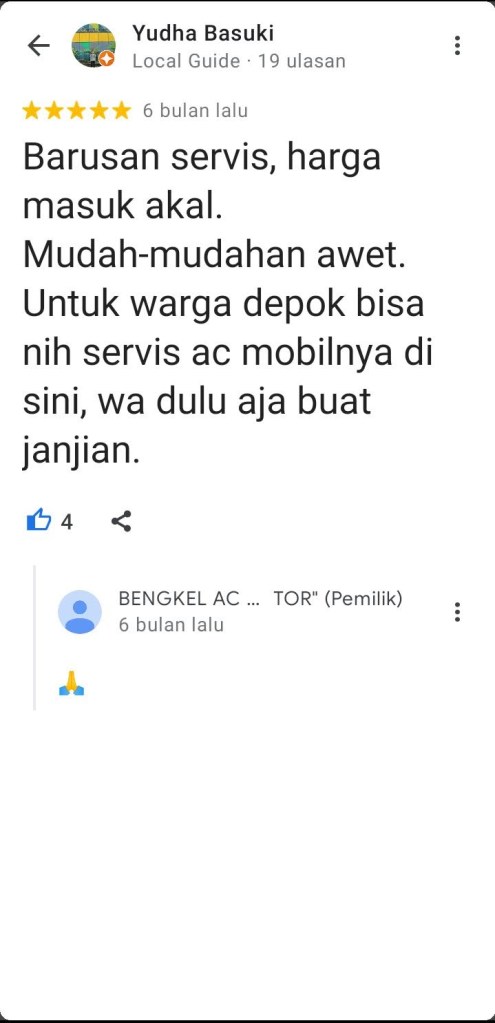Open the owner reply three-dot menu
495x1023 pixels.
point(457,612)
